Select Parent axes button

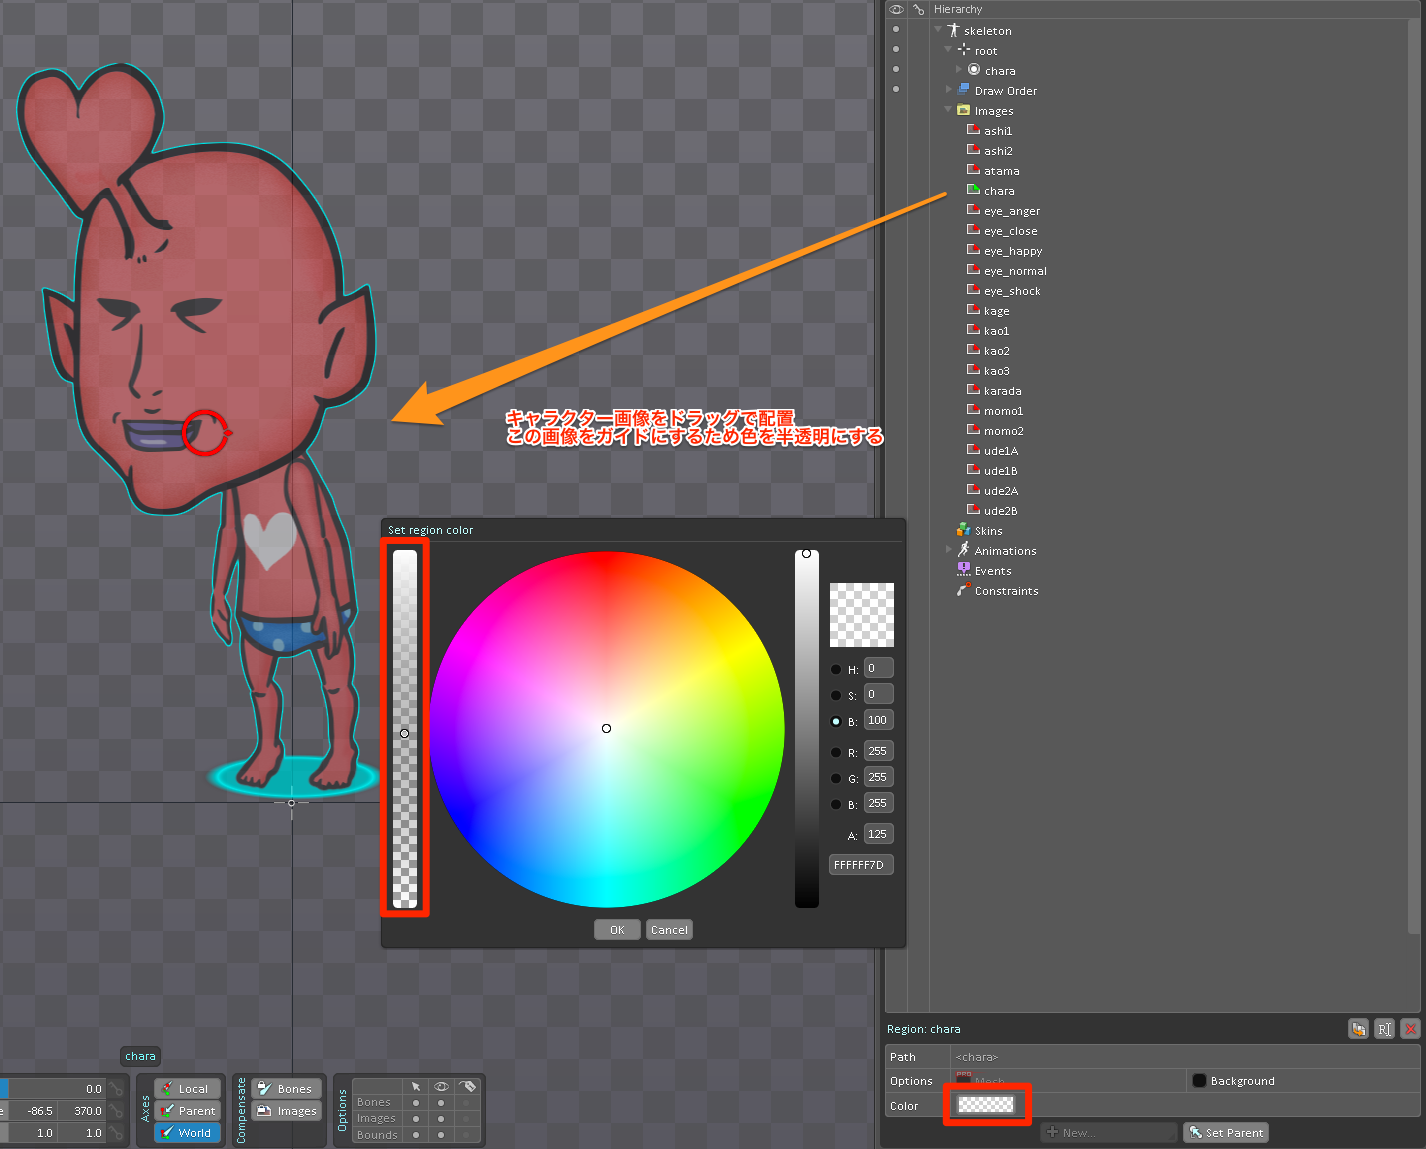pyautogui.click(x=188, y=1111)
